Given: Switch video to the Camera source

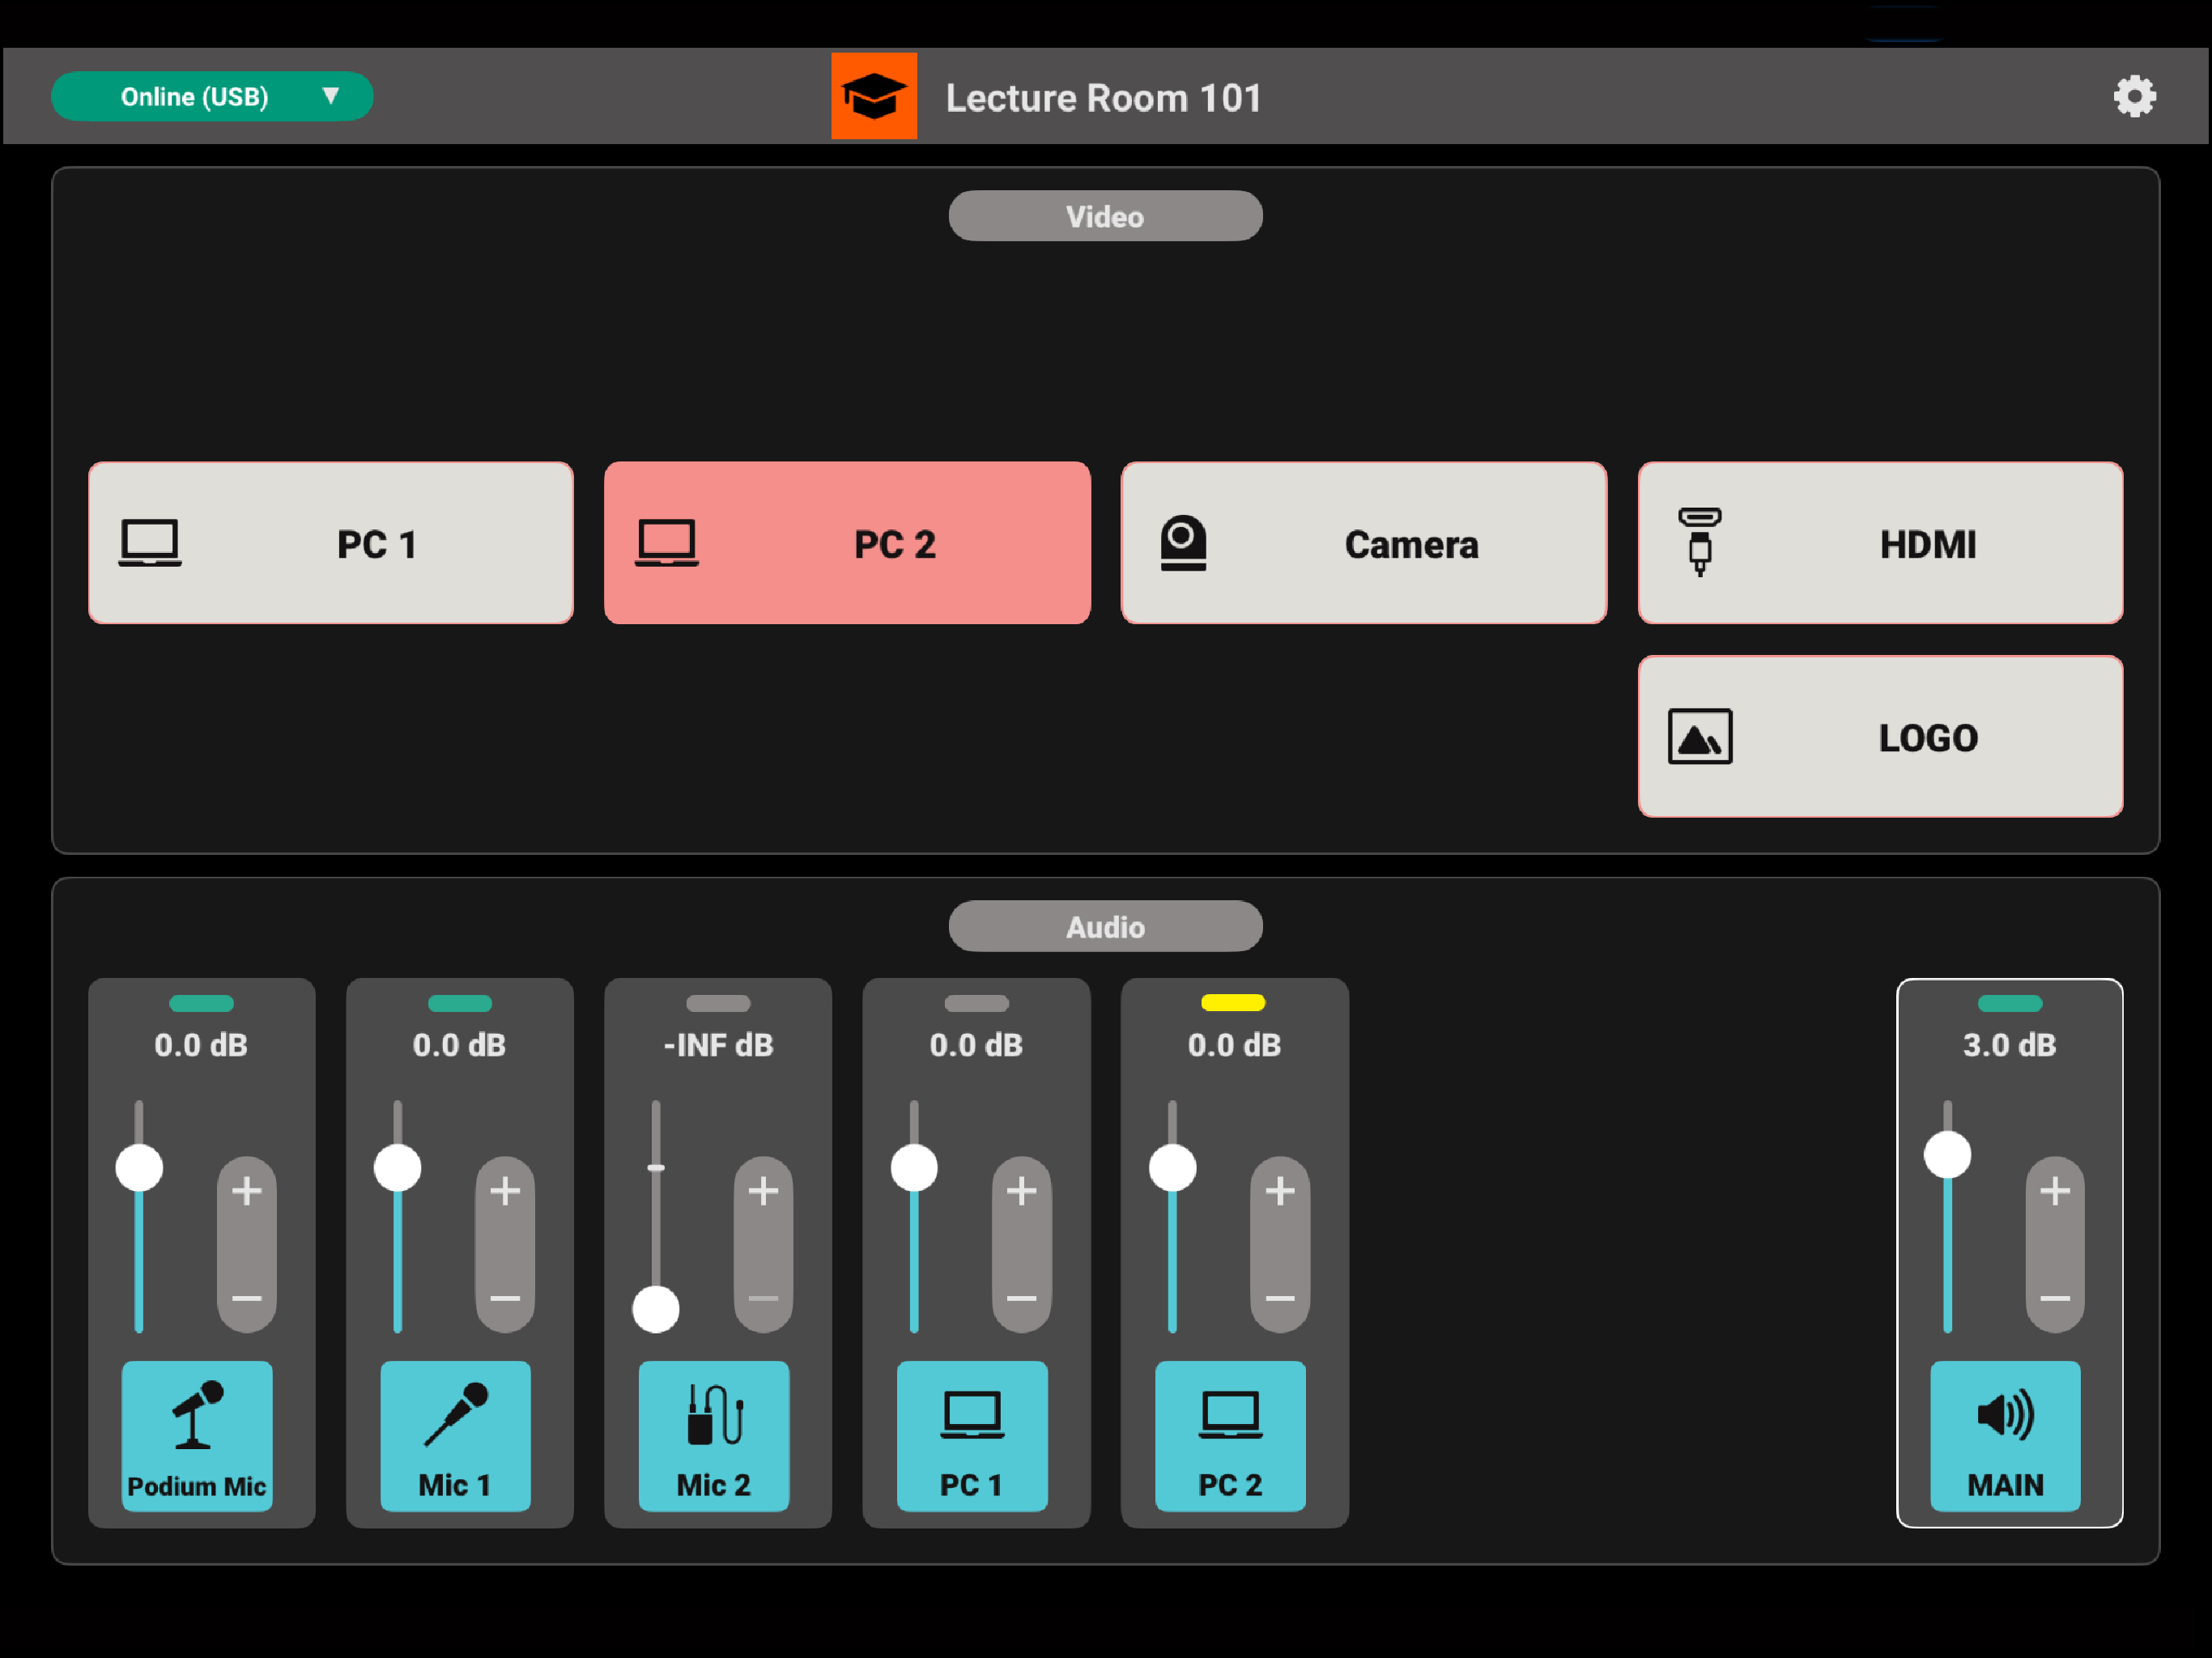Looking at the screenshot, I should (x=1363, y=543).
